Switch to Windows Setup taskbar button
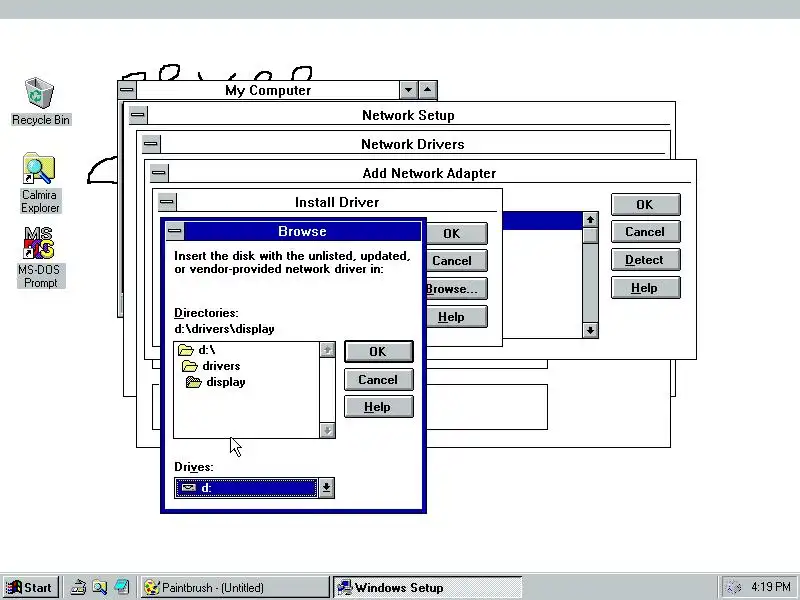The height and width of the screenshot is (600, 800). (x=428, y=587)
